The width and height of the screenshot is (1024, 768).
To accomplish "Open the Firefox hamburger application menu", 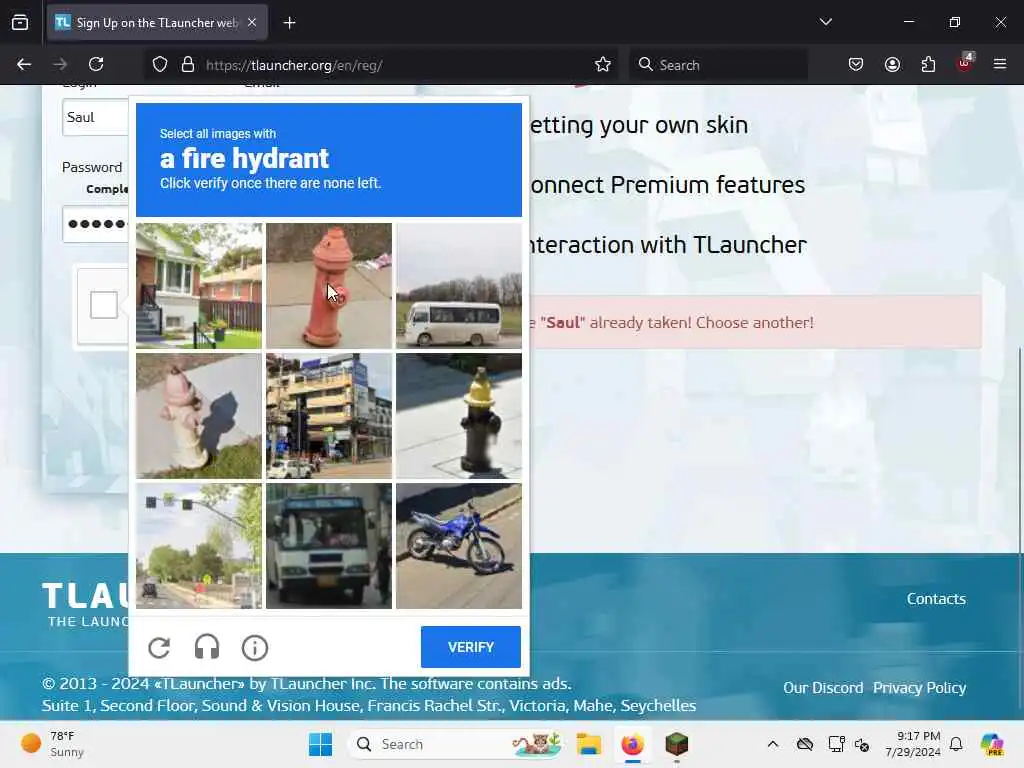I will [1000, 64].
